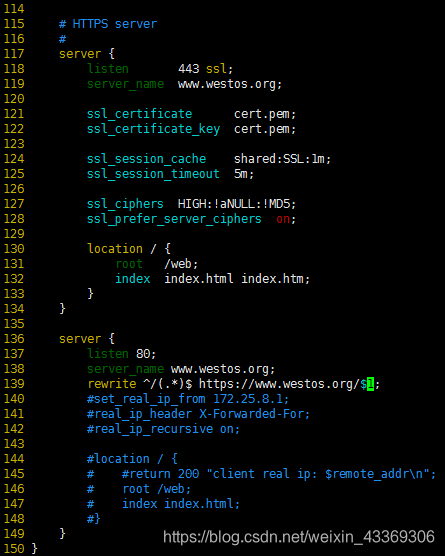Click 'index.htm;' on line 132

pos(276,279)
